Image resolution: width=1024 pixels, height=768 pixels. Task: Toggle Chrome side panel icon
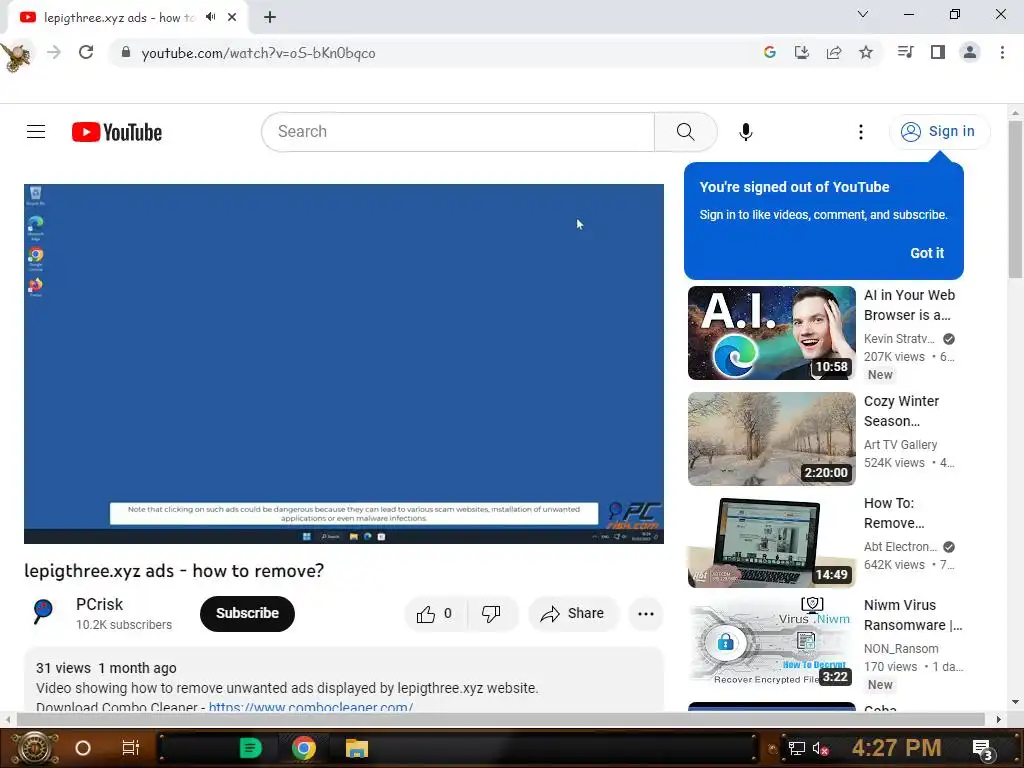coord(938,52)
